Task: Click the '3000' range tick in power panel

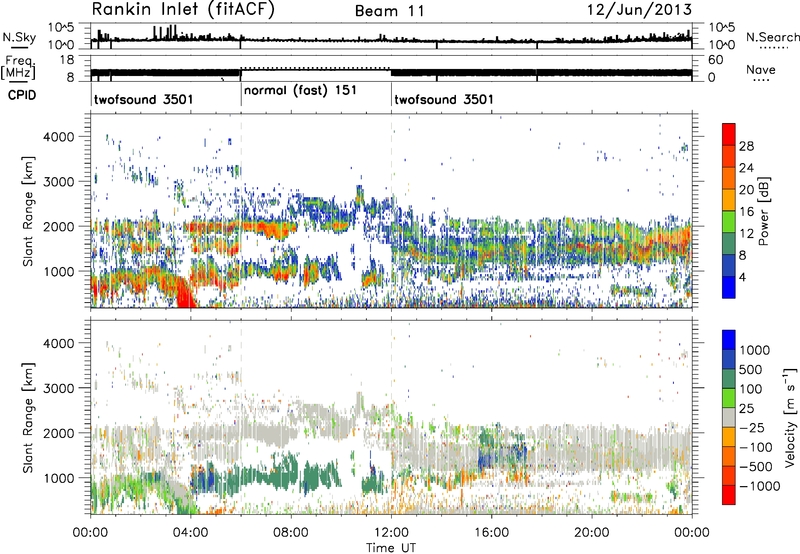Action: (x=59, y=182)
